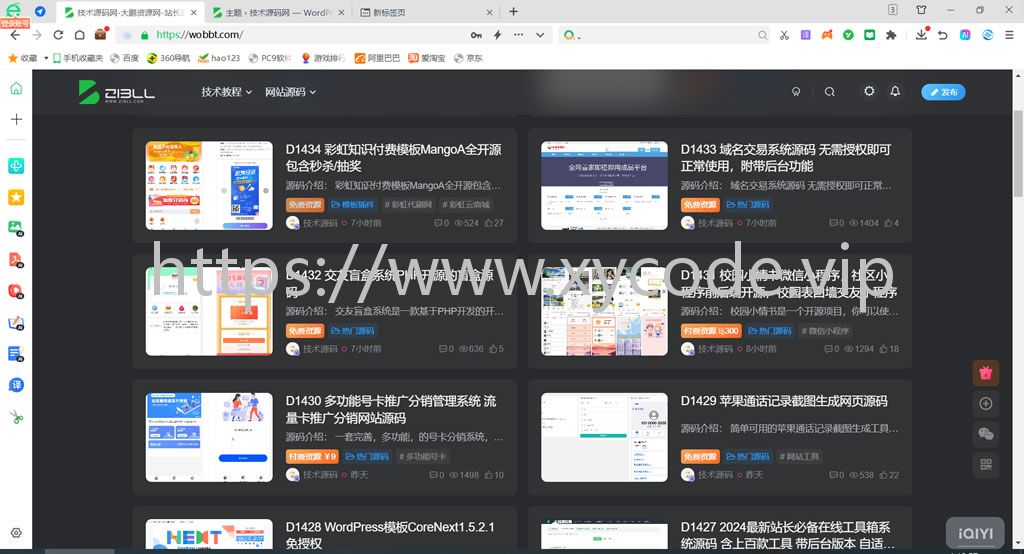
Task: Open the sidebar translate 译 icon
Action: pyautogui.click(x=16, y=385)
